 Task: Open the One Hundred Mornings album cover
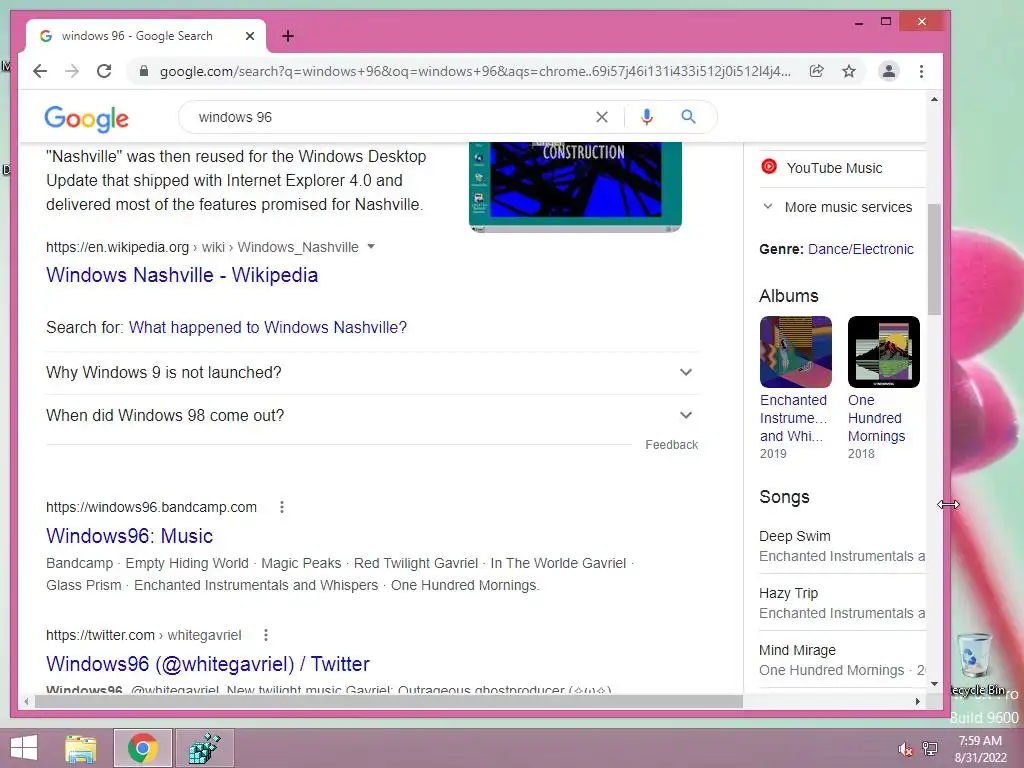[x=884, y=352]
